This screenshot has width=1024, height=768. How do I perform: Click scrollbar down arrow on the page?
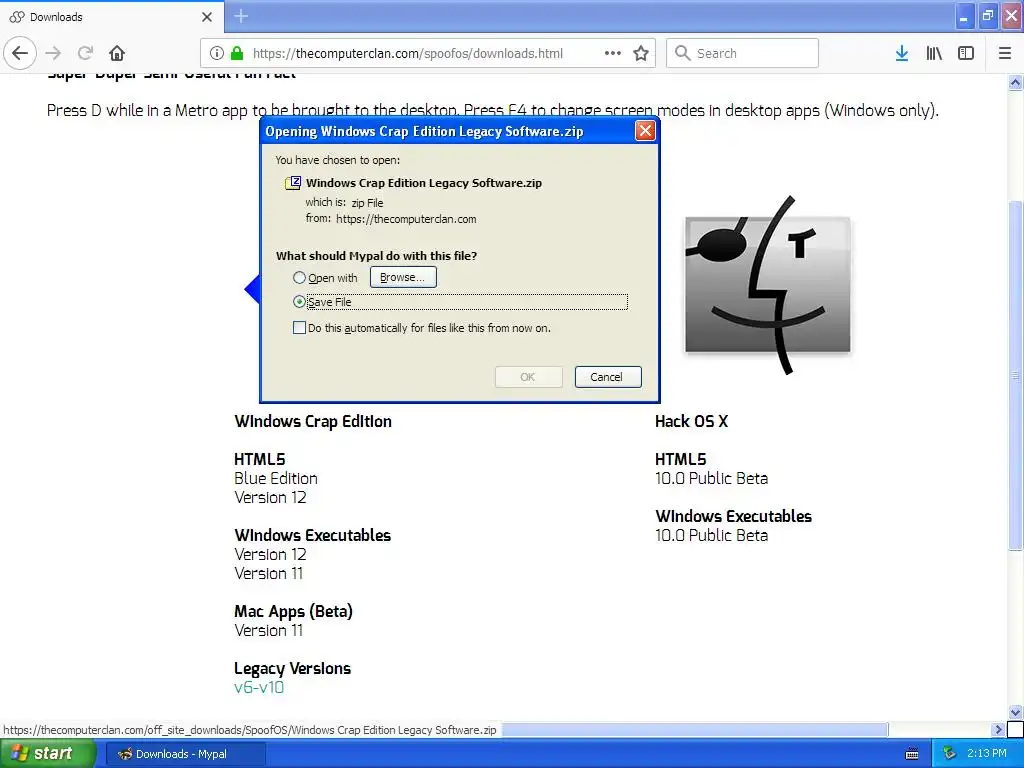(1015, 712)
